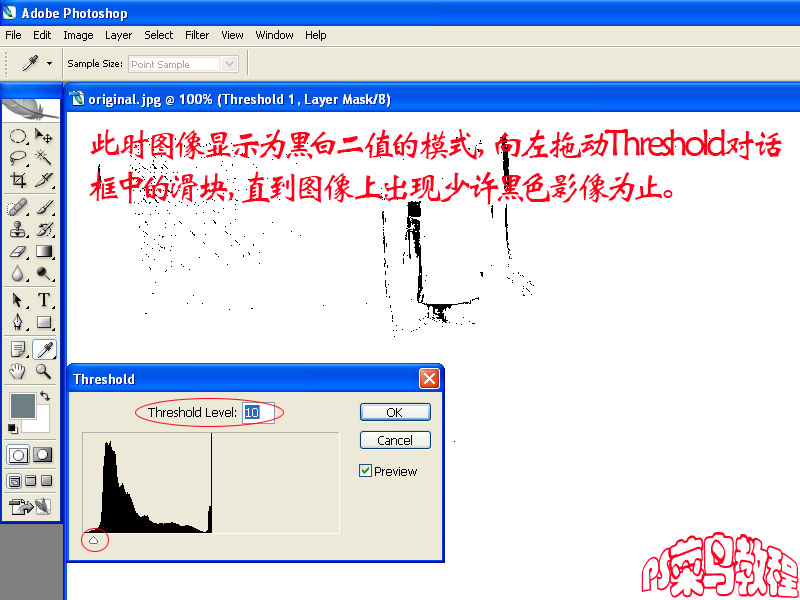800x600 pixels.
Task: Click the Eyedropper icon in options bar
Action: click(30, 64)
